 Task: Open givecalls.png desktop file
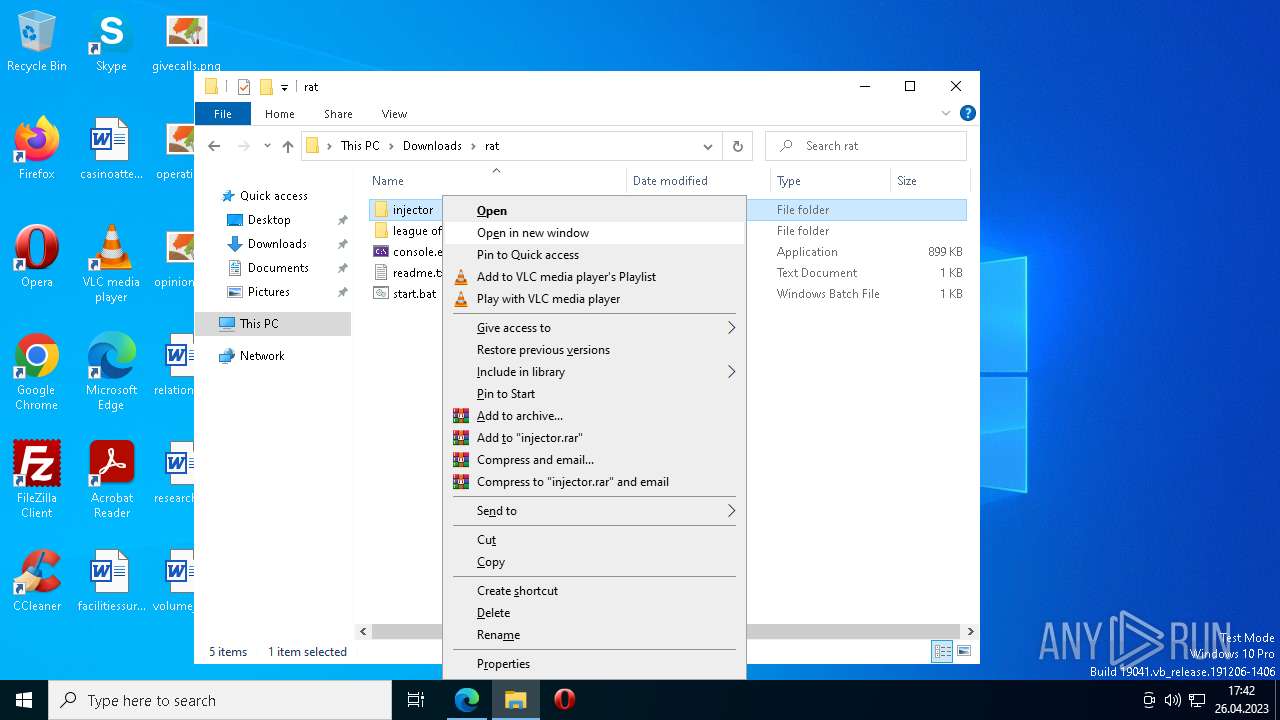186,42
